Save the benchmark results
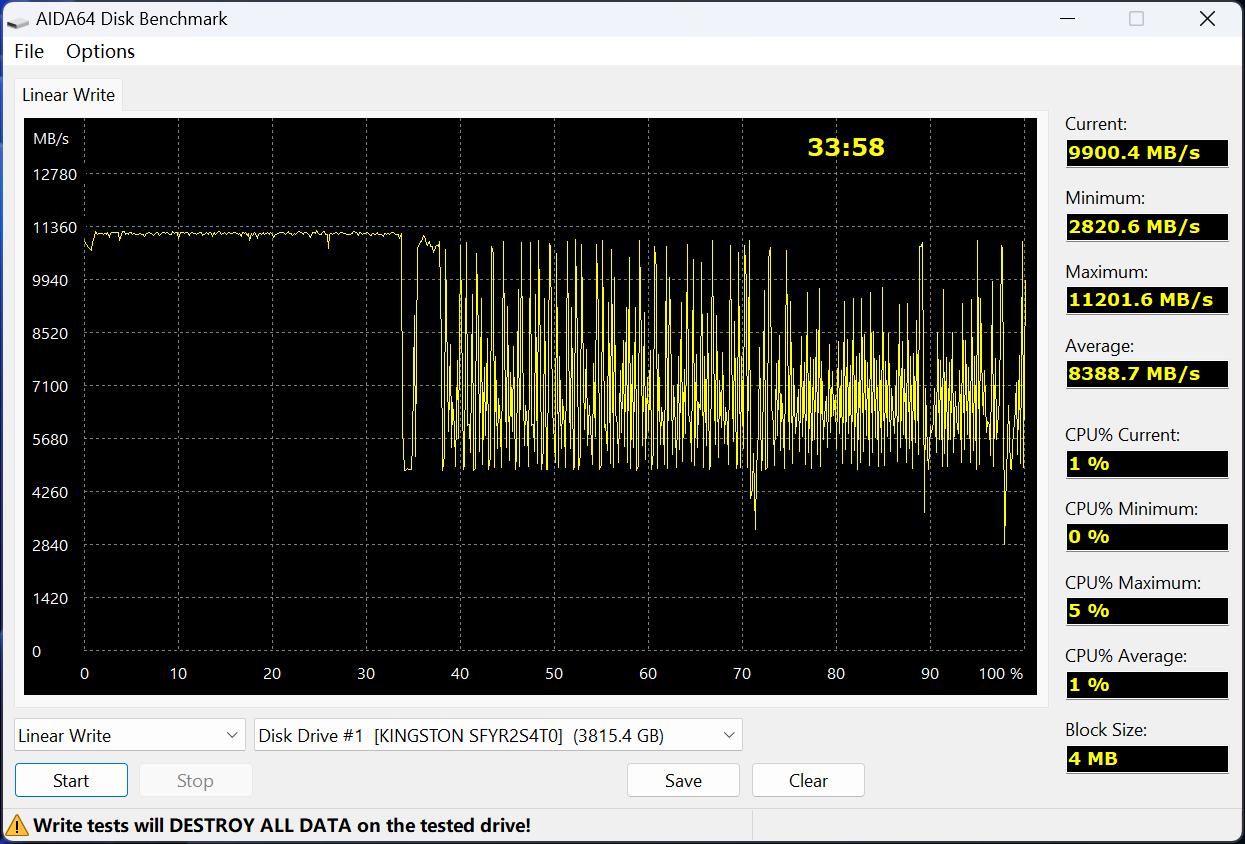Viewport: 1245px width, 844px height. (683, 781)
